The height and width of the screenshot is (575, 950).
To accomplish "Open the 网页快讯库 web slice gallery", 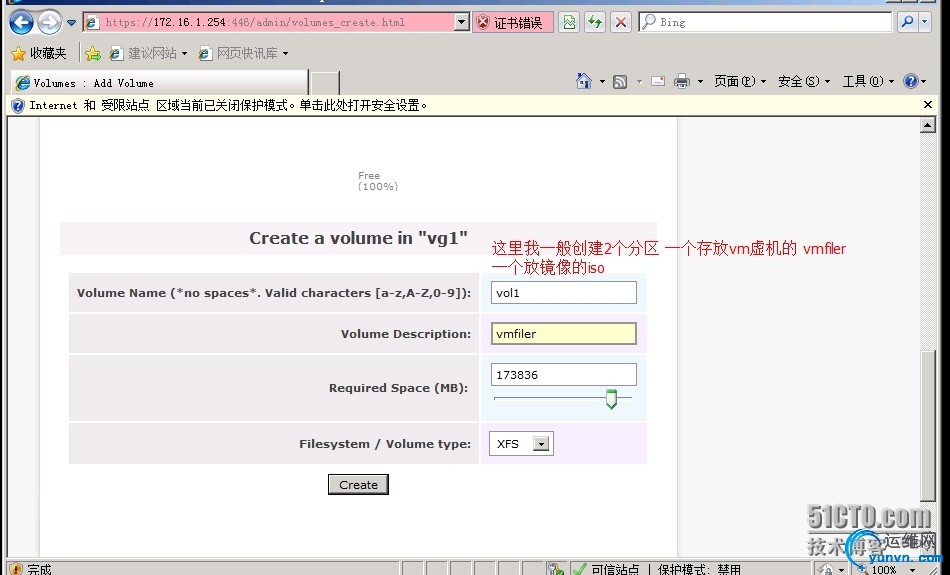I will click(x=243, y=53).
